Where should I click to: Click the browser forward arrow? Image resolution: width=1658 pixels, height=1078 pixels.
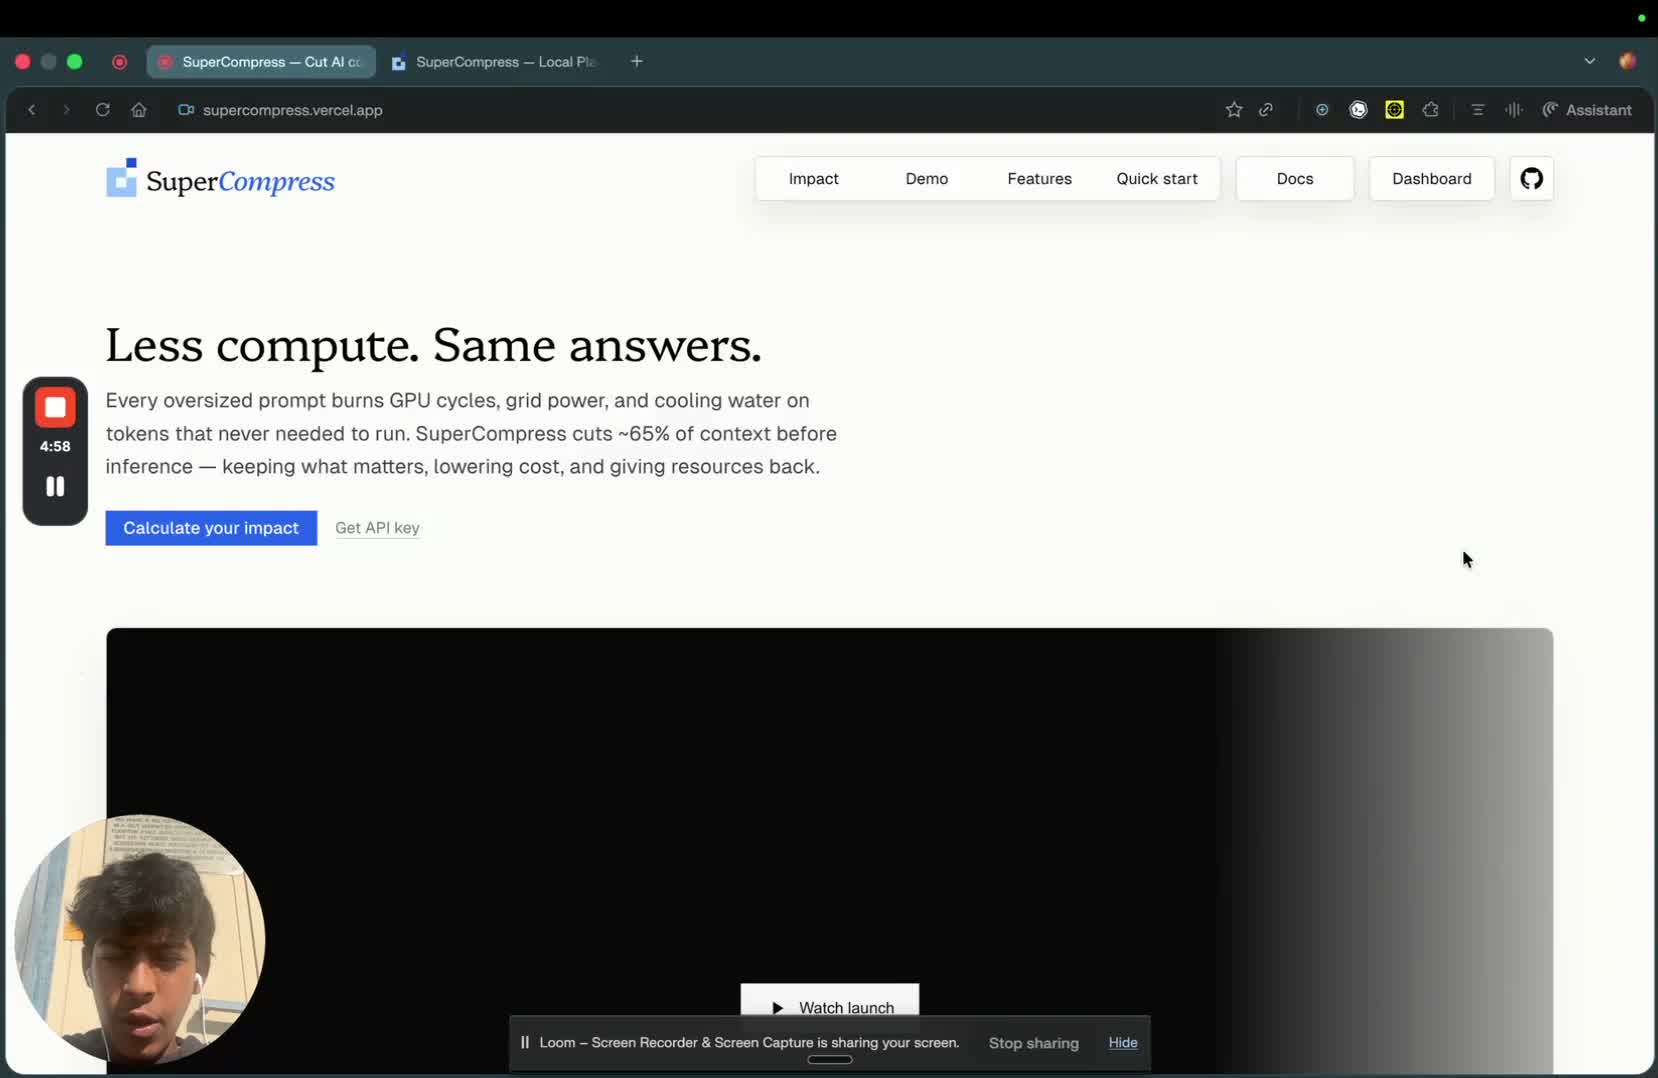pyautogui.click(x=66, y=110)
